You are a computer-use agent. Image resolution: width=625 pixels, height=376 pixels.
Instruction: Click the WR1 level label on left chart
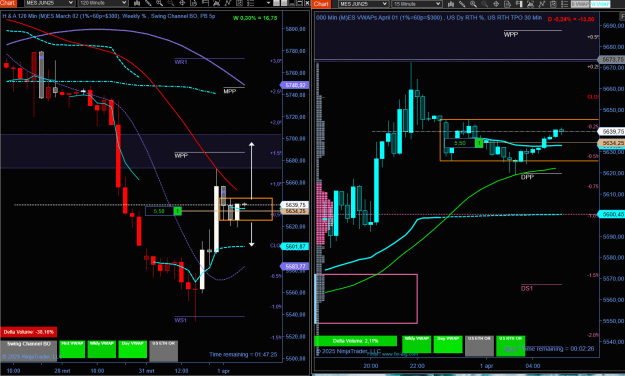tap(181, 62)
